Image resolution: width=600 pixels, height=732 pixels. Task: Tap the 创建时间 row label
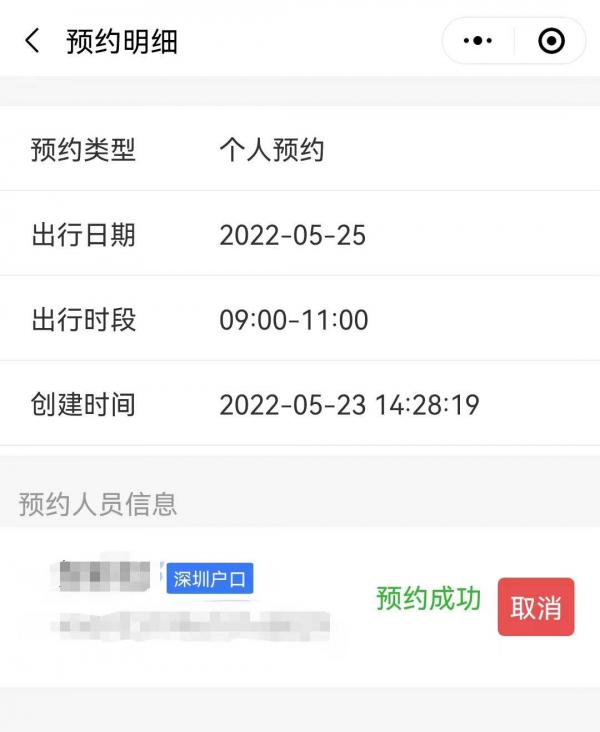pos(83,404)
